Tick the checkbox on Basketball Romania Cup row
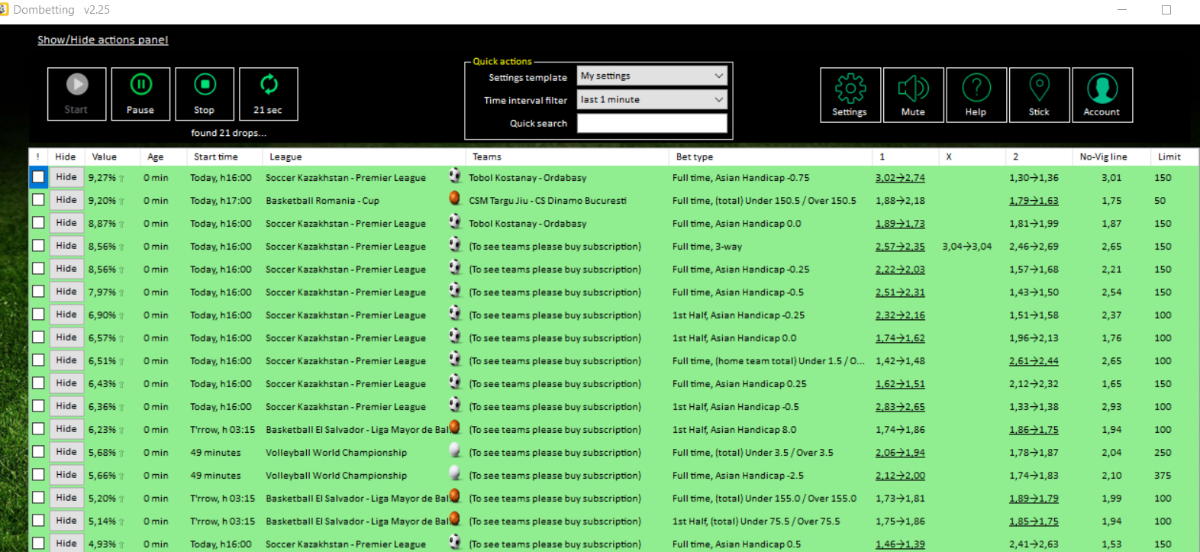1200x552 pixels. click(39, 200)
